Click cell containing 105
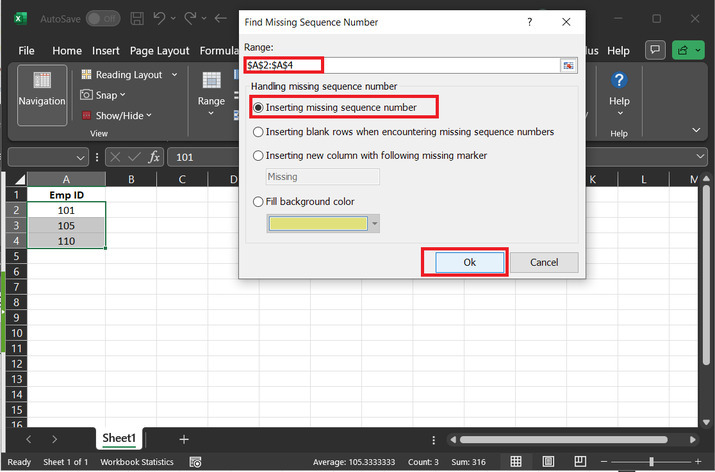 (67, 226)
